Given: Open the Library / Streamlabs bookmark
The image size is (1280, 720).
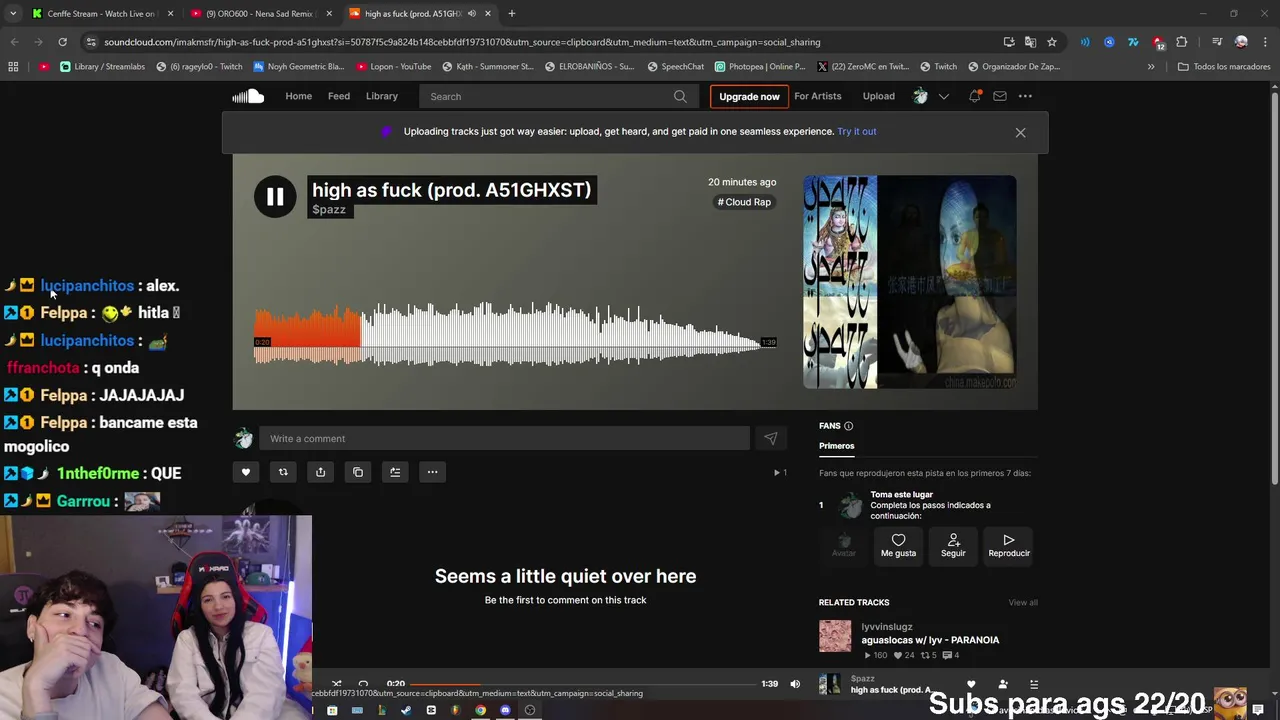Looking at the screenshot, I should (103, 67).
